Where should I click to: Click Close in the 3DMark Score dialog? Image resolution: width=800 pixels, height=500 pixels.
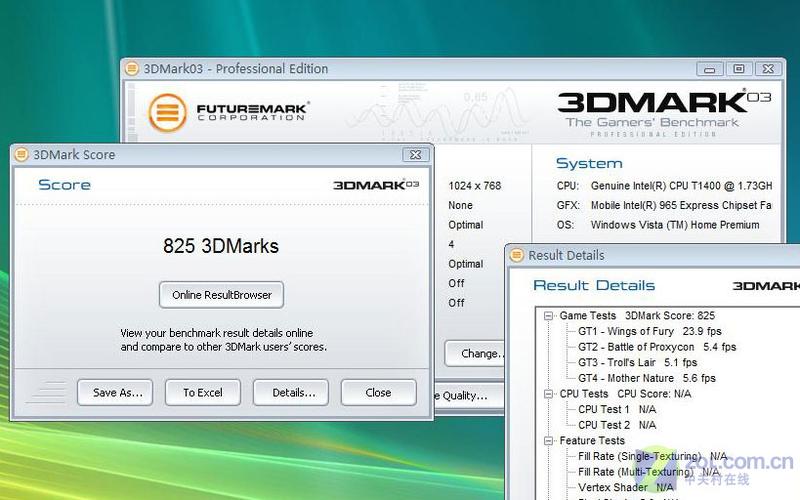point(378,392)
